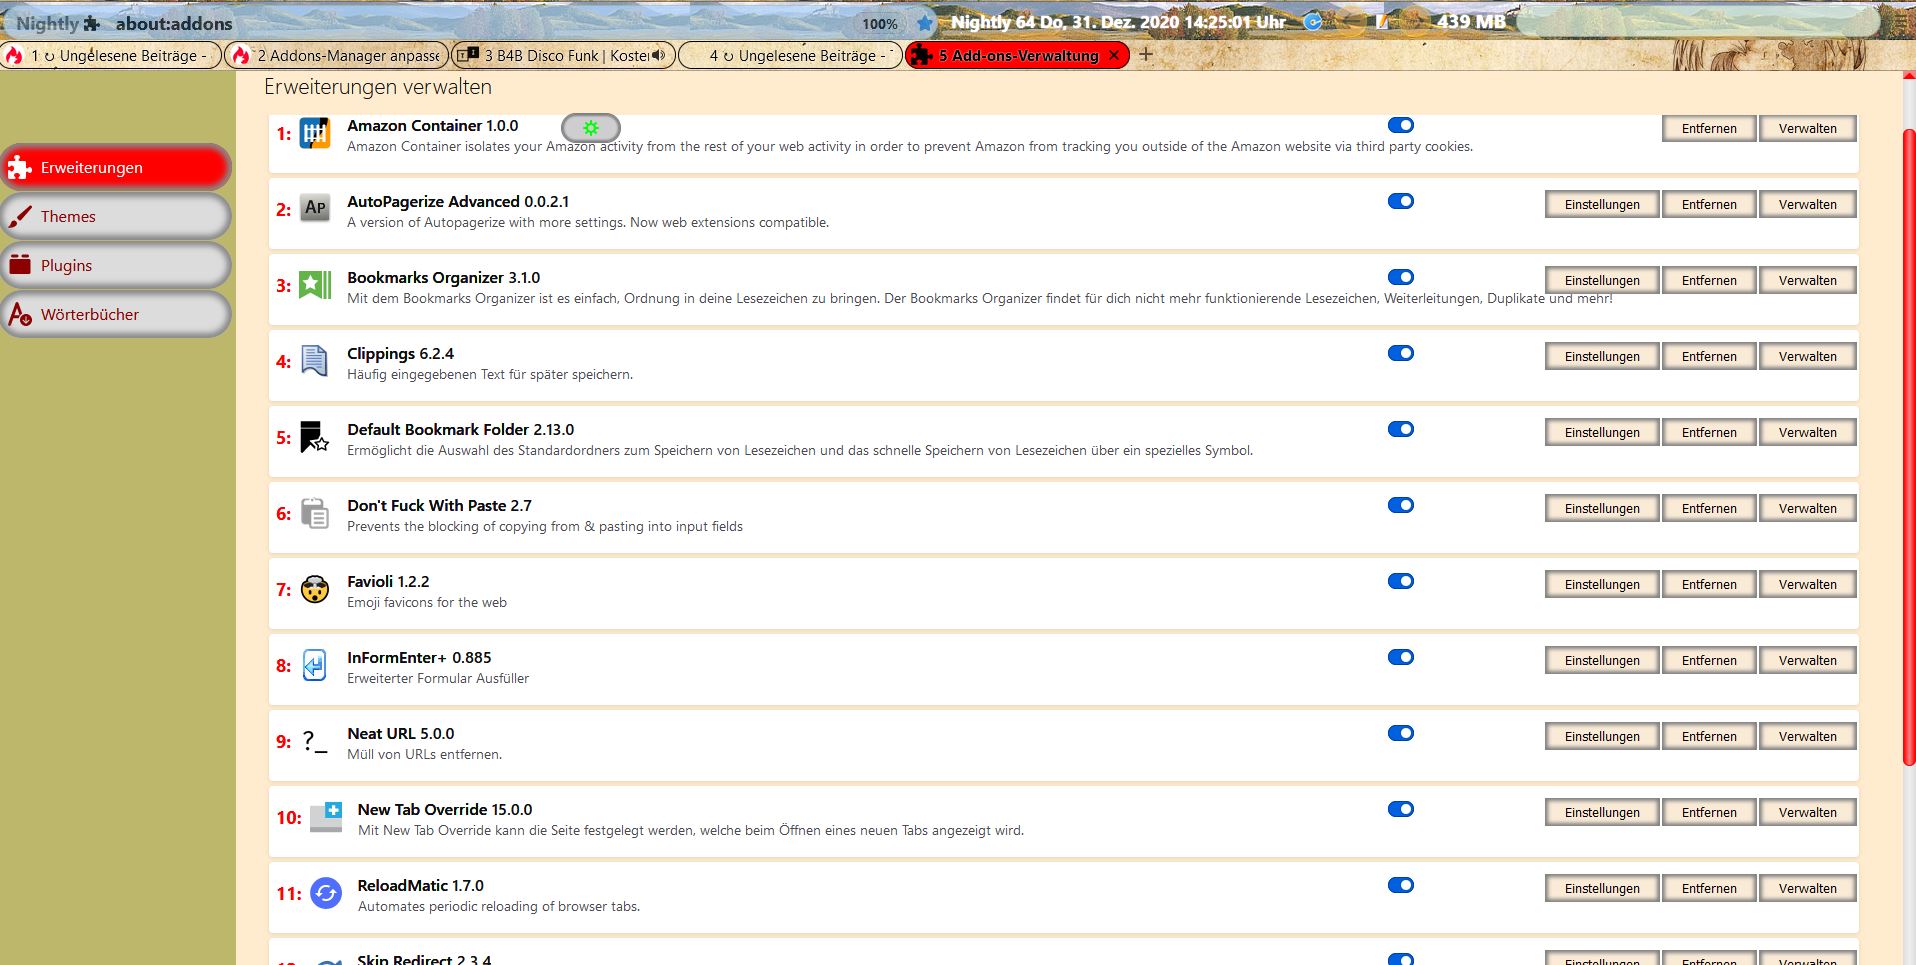The height and width of the screenshot is (965, 1916).
Task: Click the Clippings document icon
Action: (x=315, y=361)
